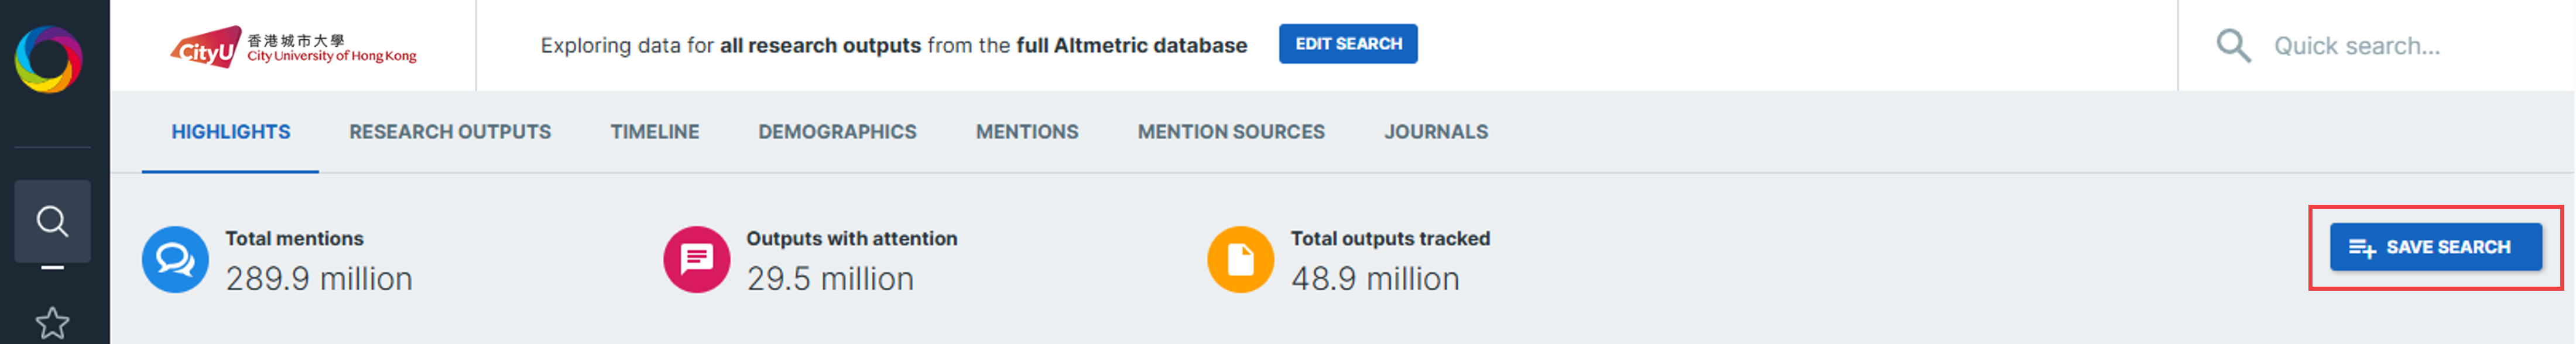2576x344 pixels.
Task: Click the pink Outputs with attention icon
Action: pos(696,260)
